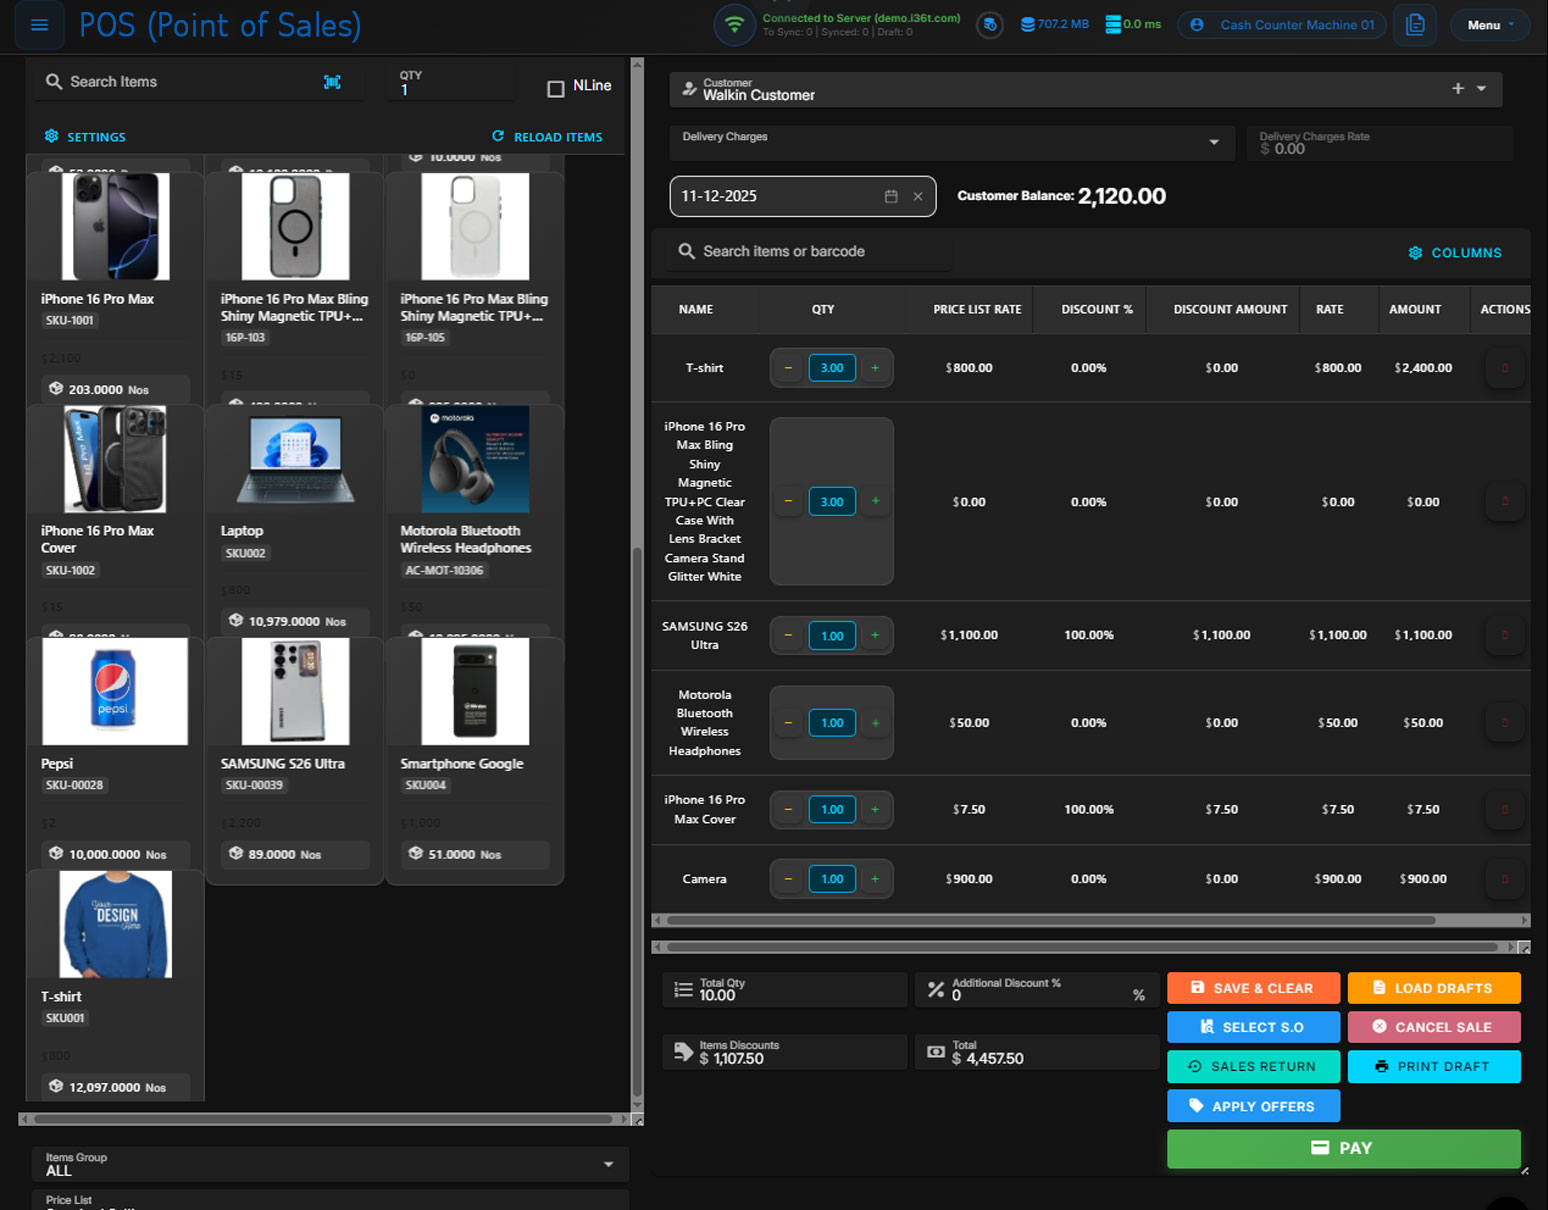Open the Items Group dropdown
The image size is (1548, 1210).
point(608,1164)
